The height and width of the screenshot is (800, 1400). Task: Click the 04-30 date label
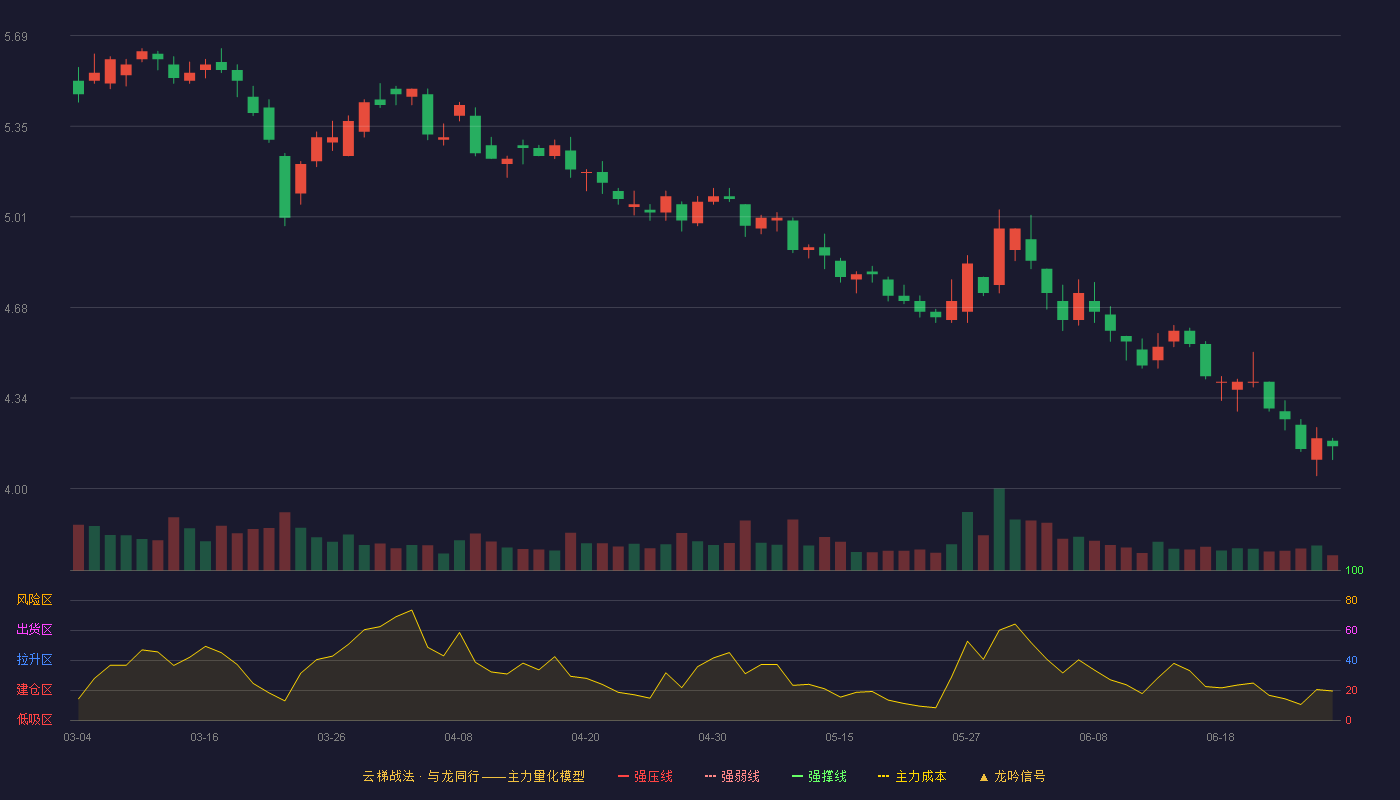712,737
